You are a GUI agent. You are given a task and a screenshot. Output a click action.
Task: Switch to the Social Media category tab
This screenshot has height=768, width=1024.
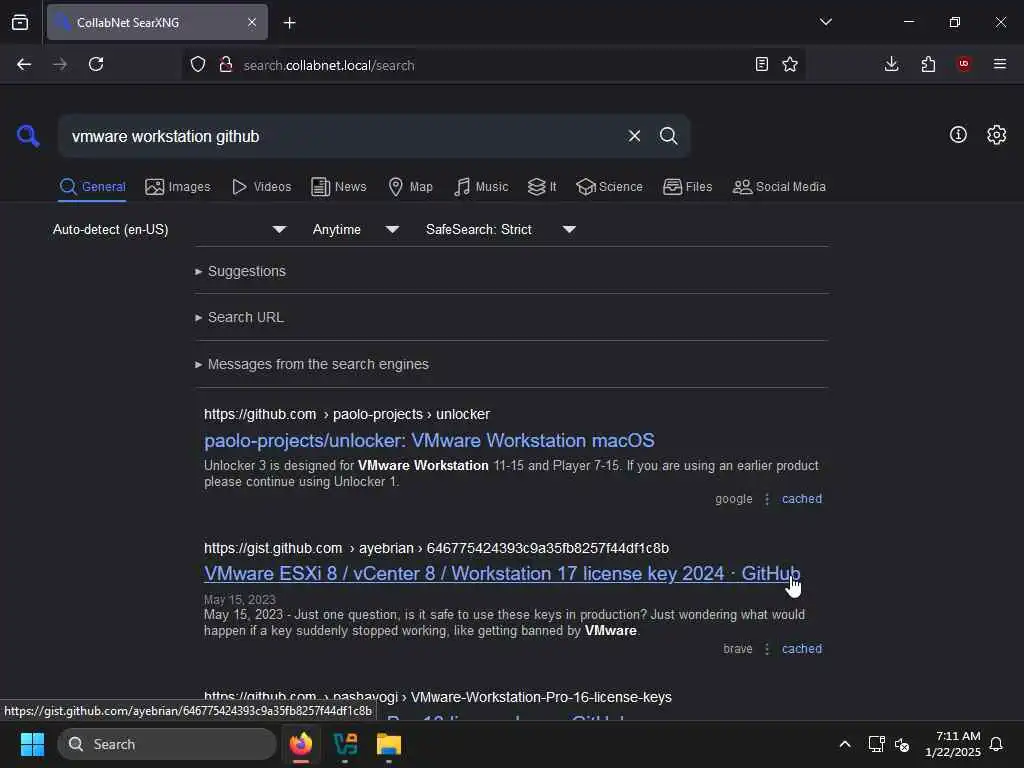click(779, 187)
